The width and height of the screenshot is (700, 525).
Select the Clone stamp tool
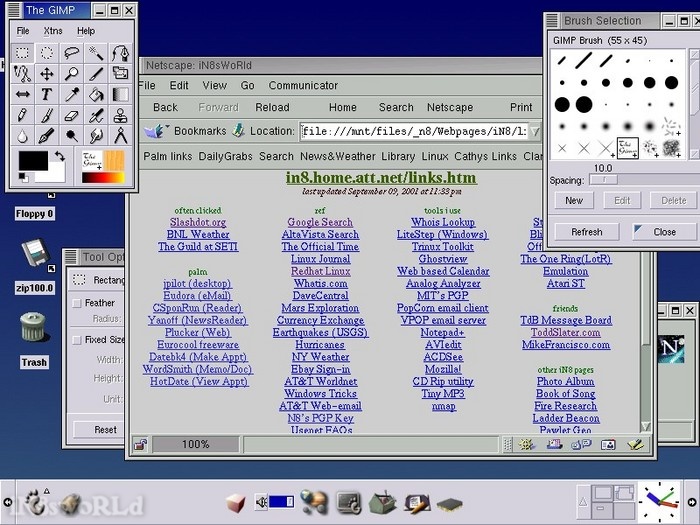[121, 115]
